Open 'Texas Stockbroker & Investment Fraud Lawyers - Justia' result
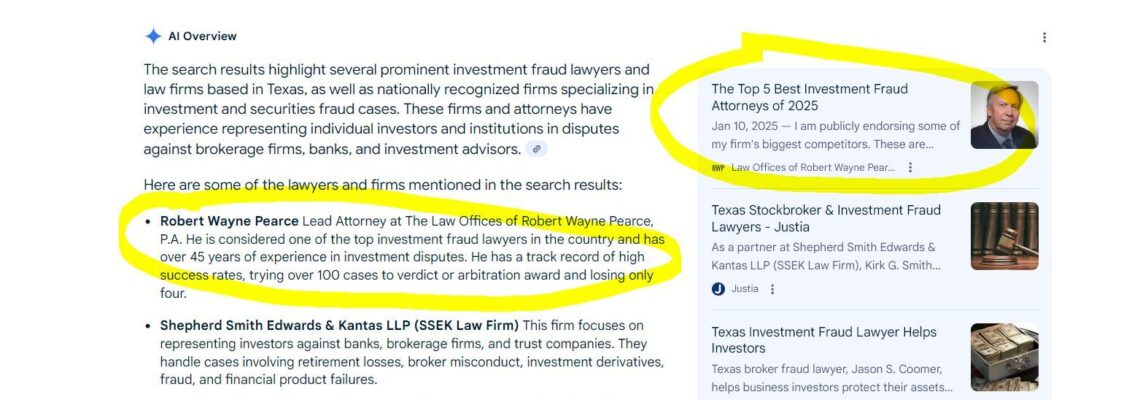The image size is (1140, 400). 826,218
